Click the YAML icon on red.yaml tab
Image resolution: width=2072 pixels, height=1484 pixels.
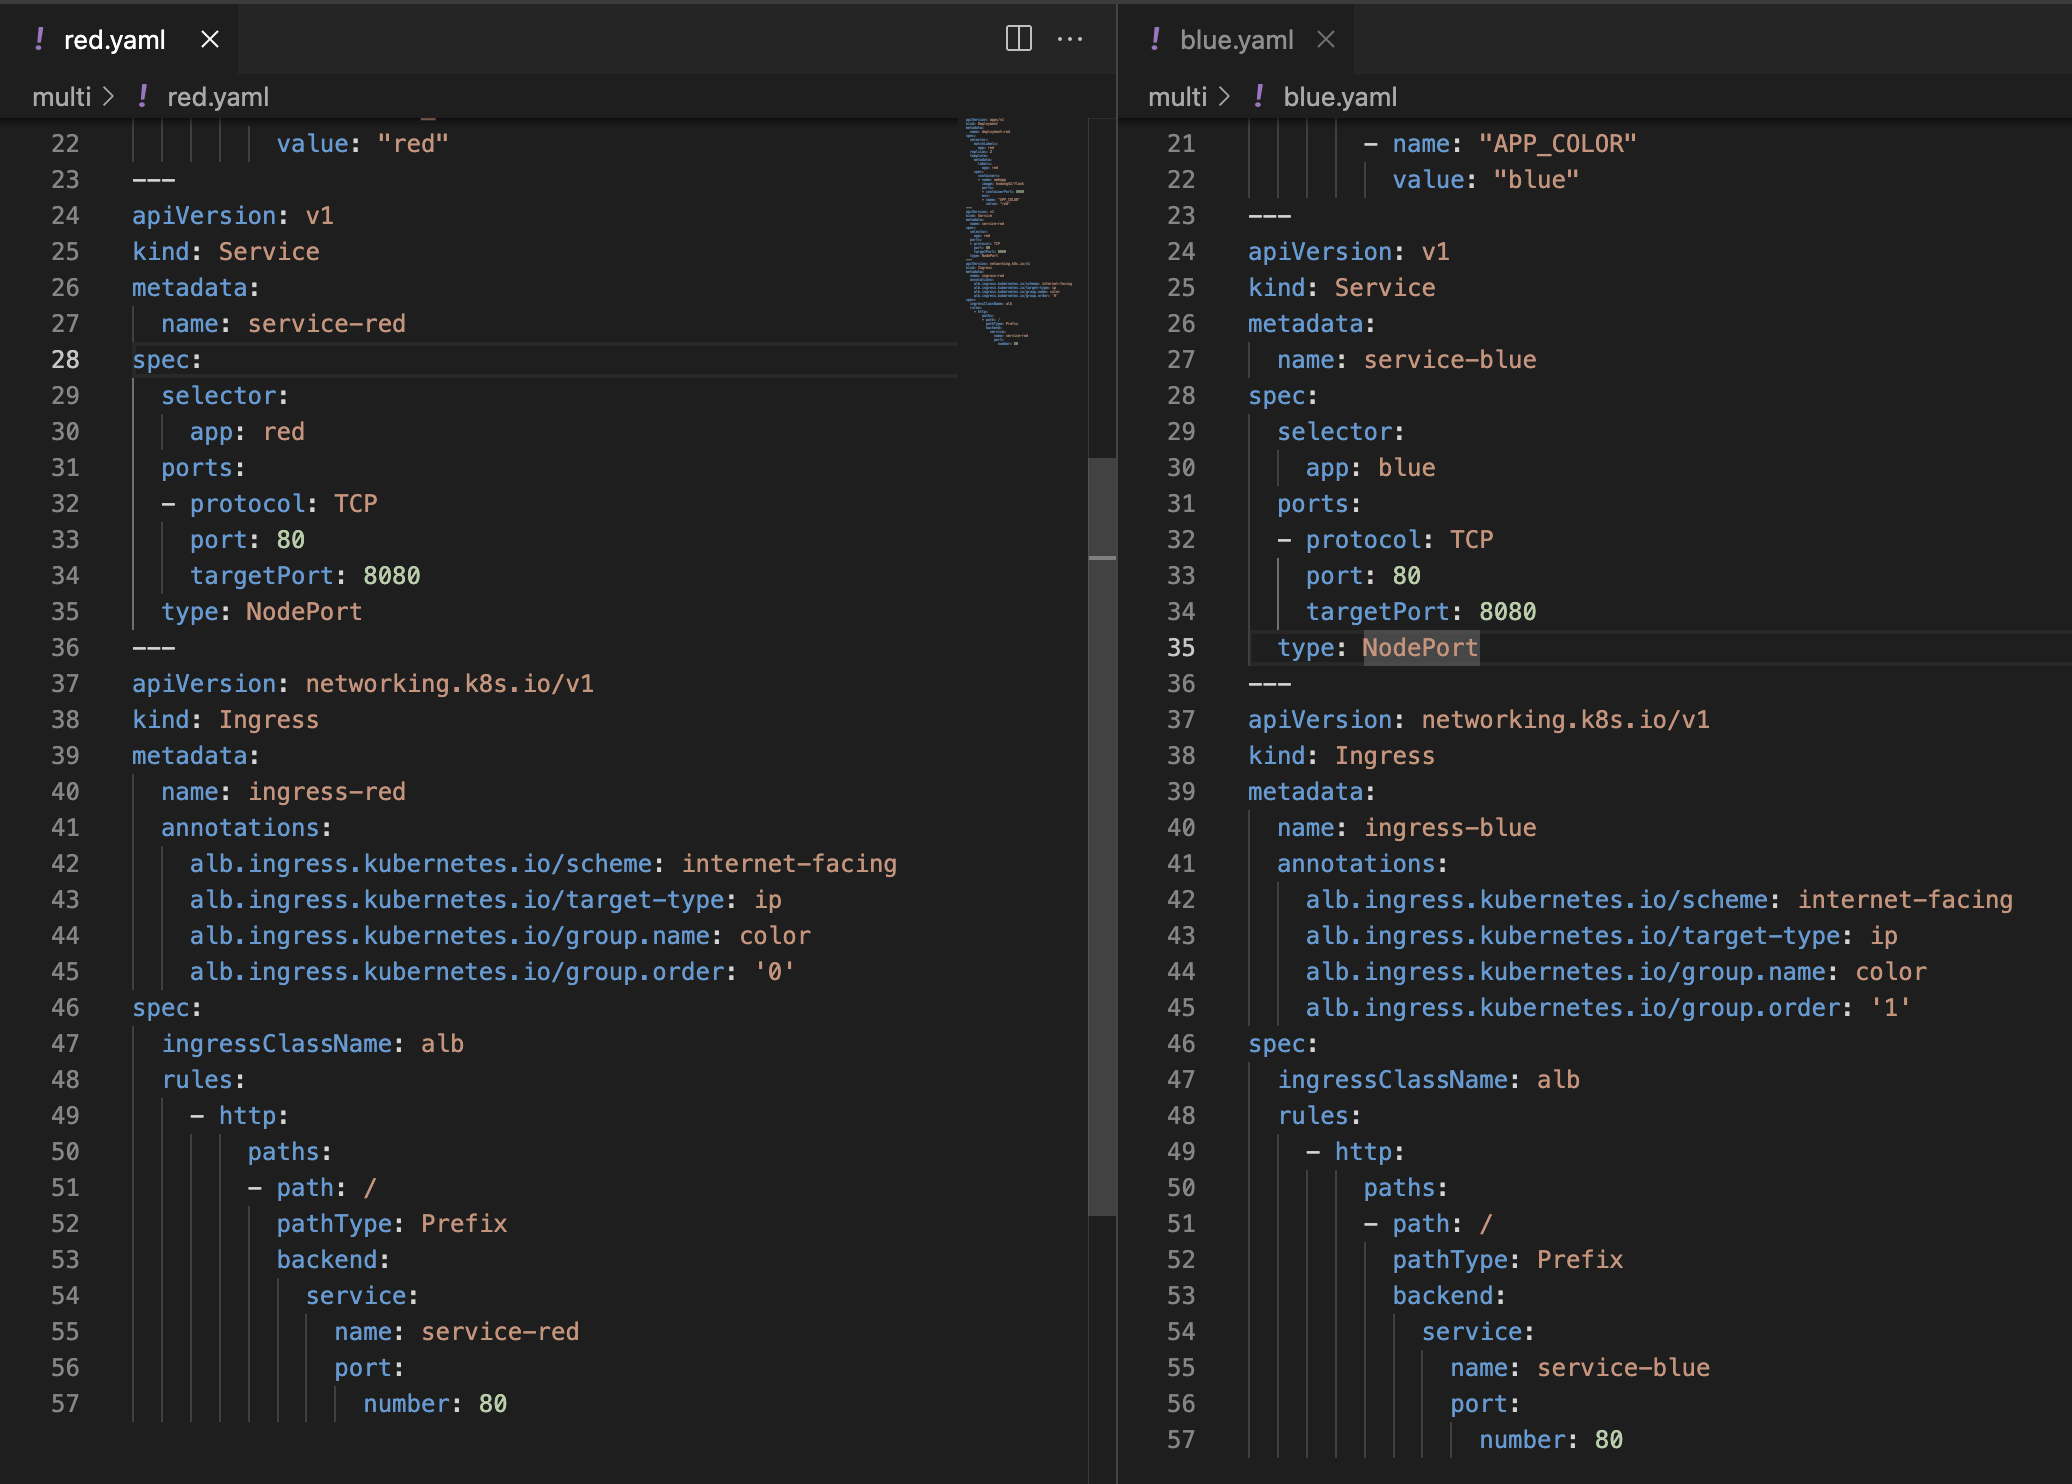(39, 39)
